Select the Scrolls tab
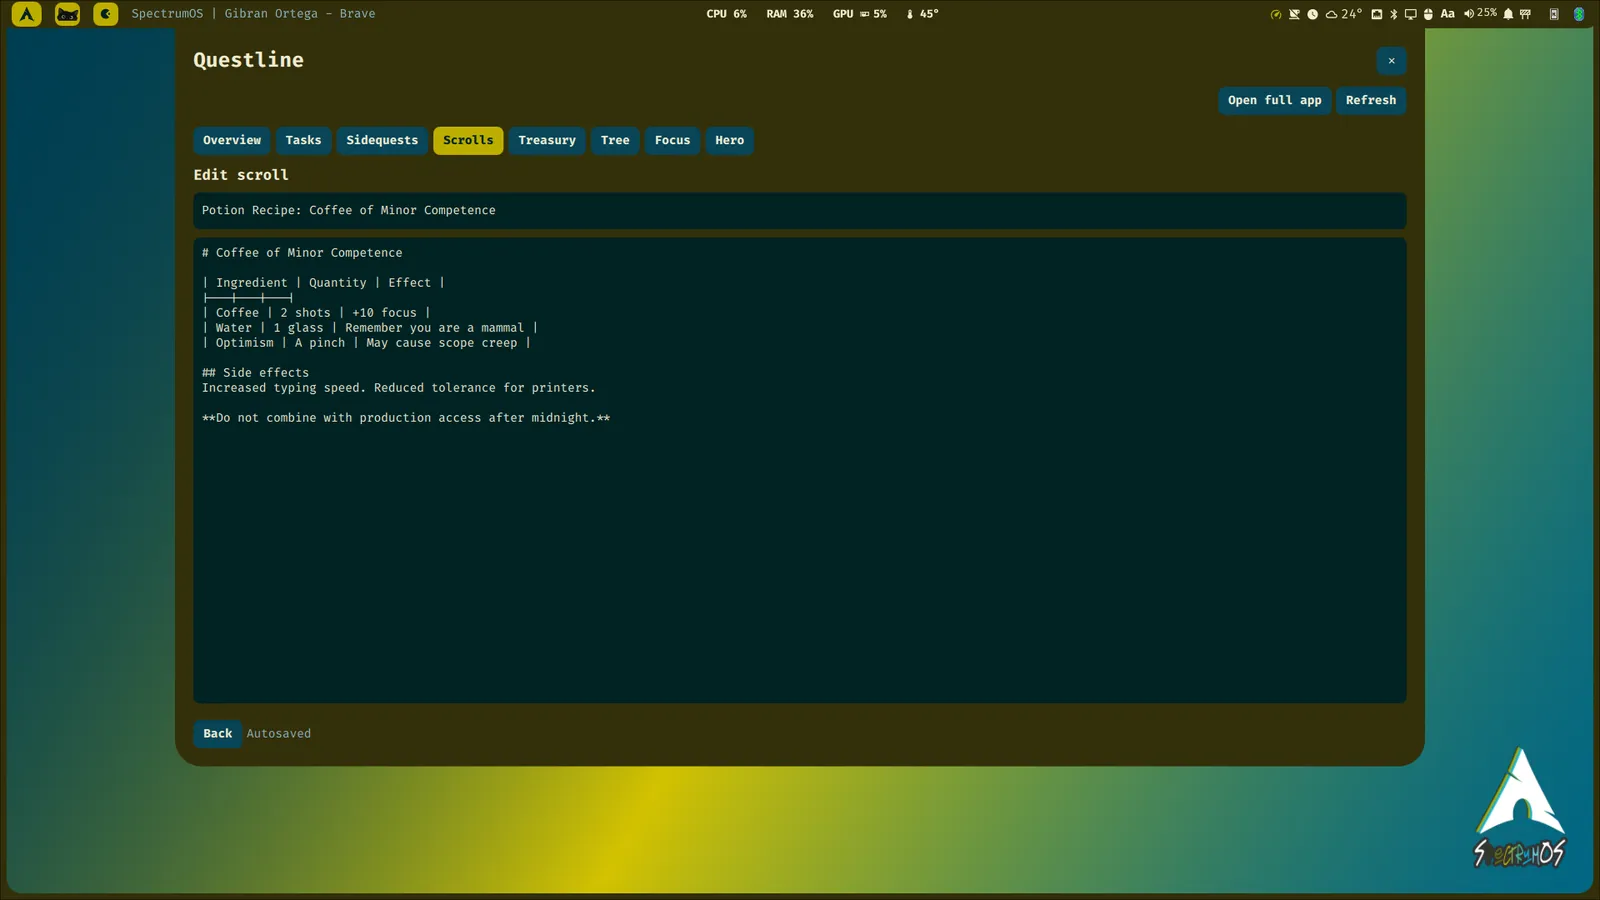Viewport: 1600px width, 900px height. tap(468, 141)
